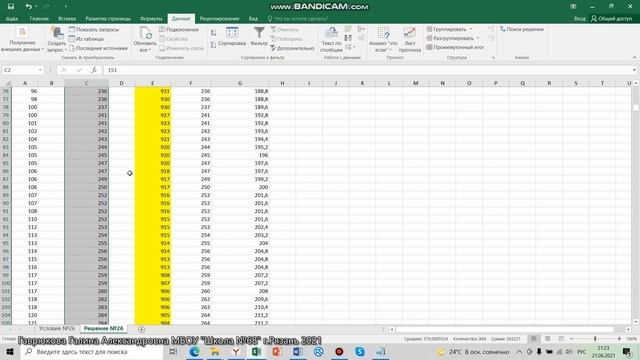Open the Сортировка dialog
Image resolution: width=640 pixels, height=360 pixels.
[x=232, y=37]
